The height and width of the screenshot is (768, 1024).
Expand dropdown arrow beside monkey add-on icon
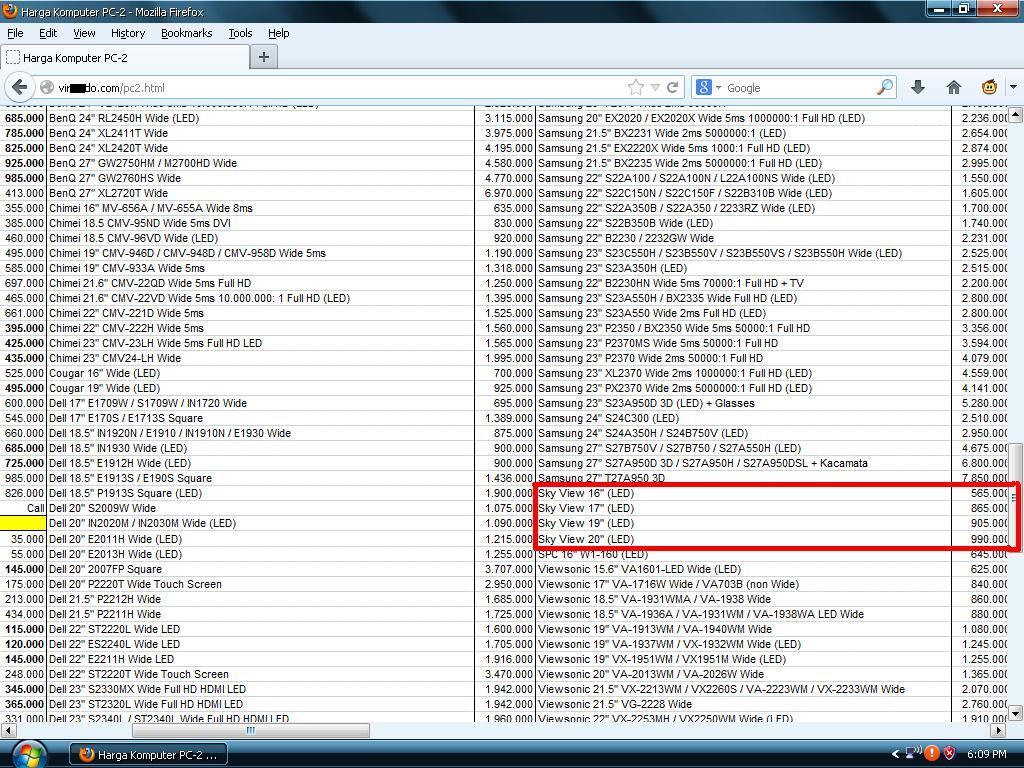tap(1011, 88)
